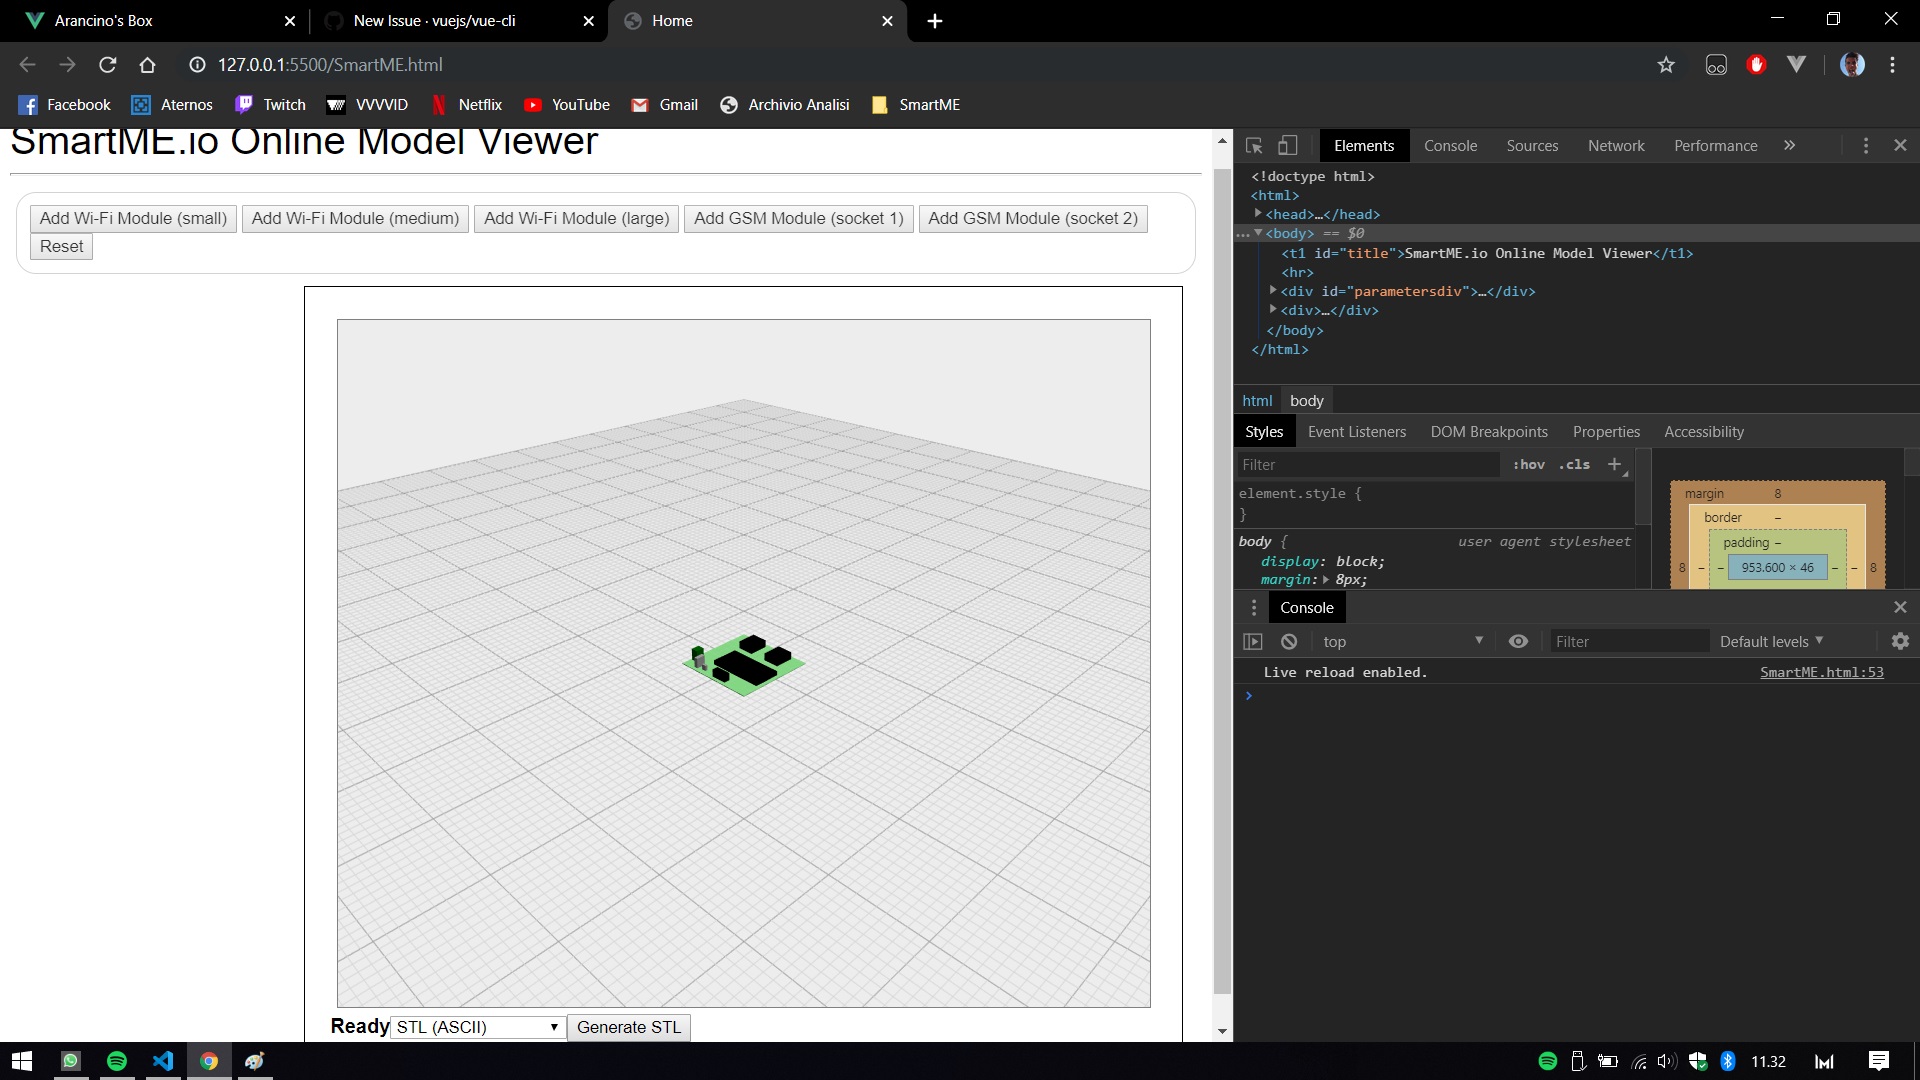Expand the parametersdiv node

click(x=1273, y=291)
